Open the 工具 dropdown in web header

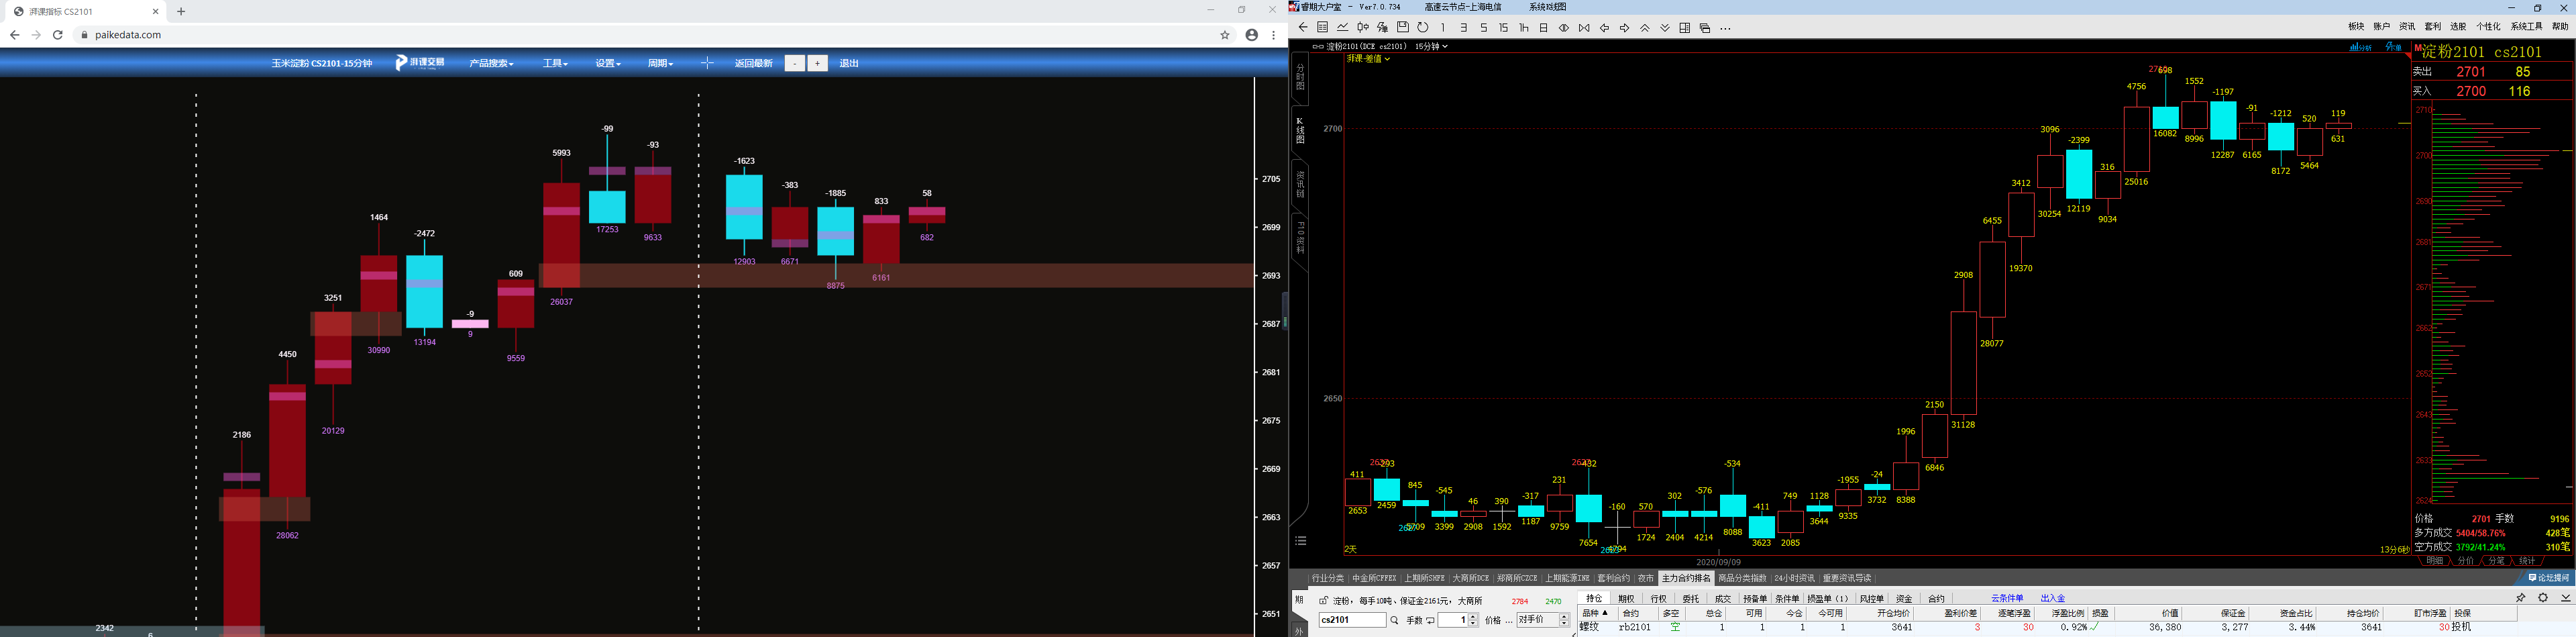(555, 63)
